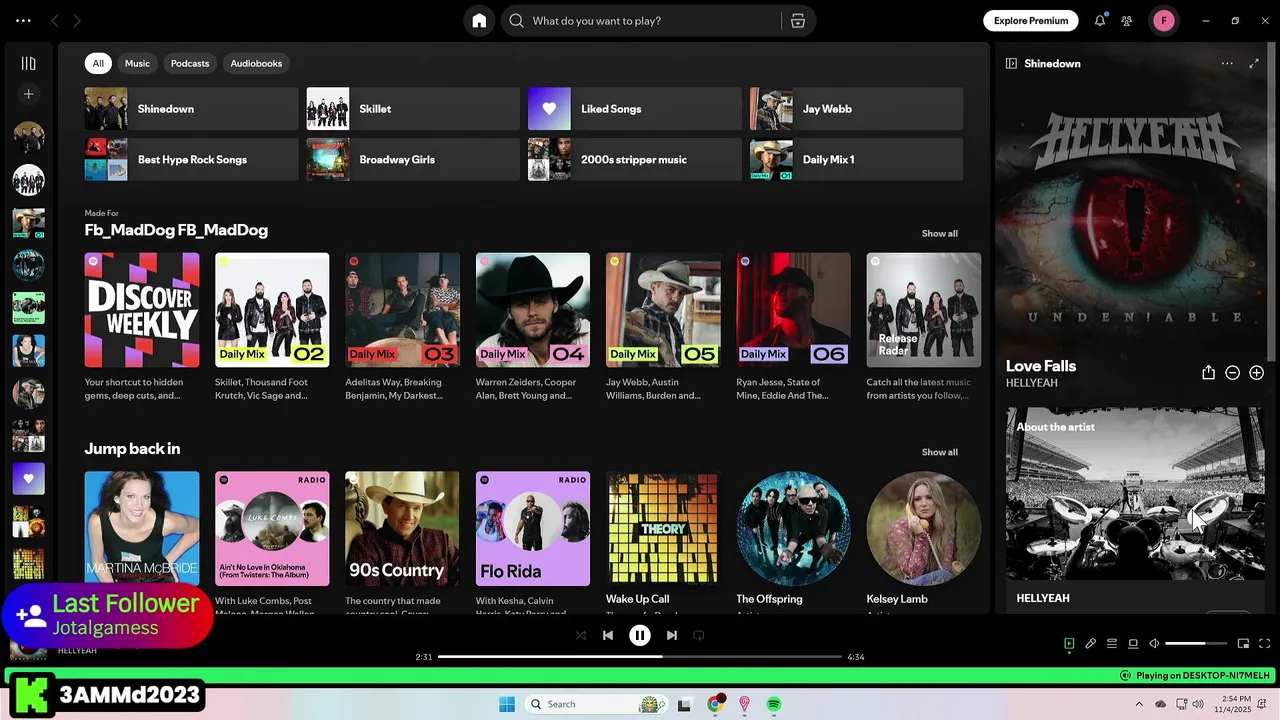1280x720 pixels.
Task: Pause the current song
Action: click(640, 635)
